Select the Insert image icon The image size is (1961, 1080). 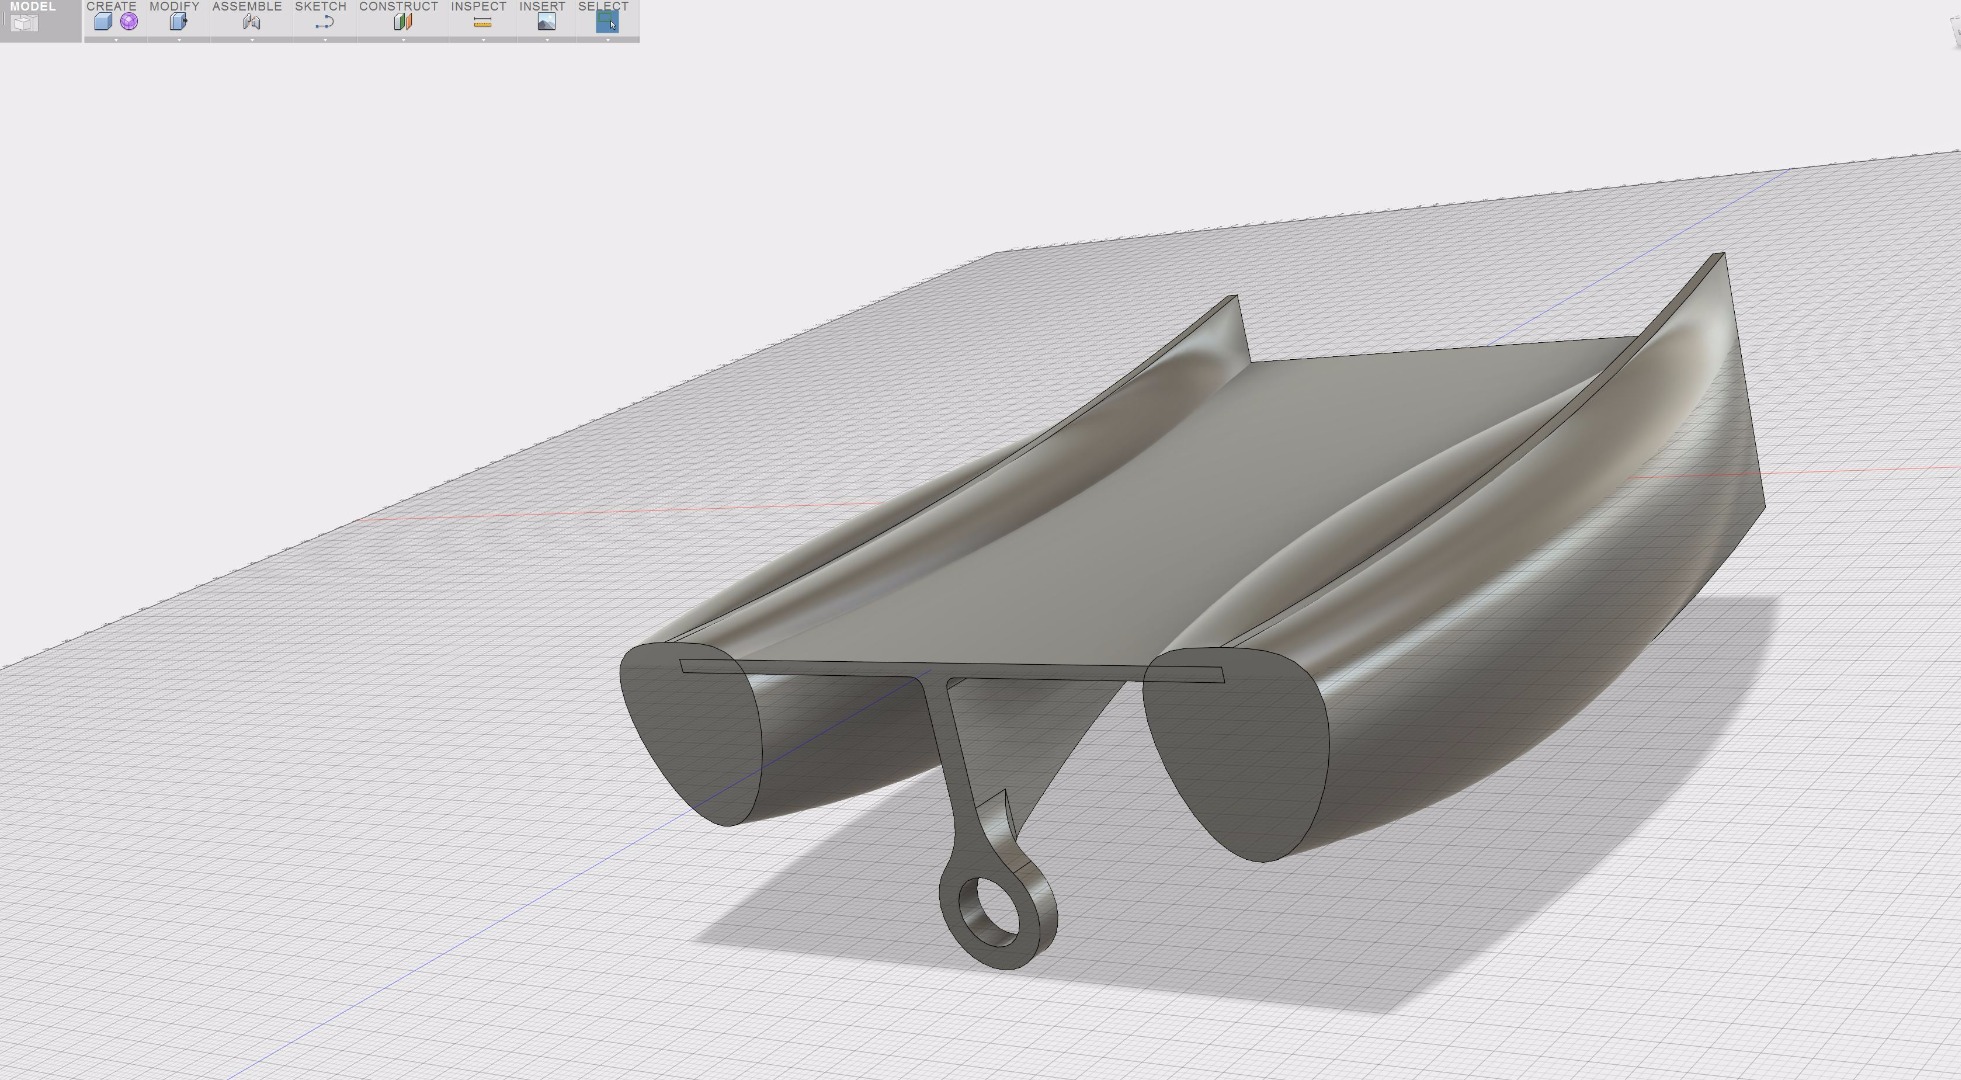click(x=546, y=22)
